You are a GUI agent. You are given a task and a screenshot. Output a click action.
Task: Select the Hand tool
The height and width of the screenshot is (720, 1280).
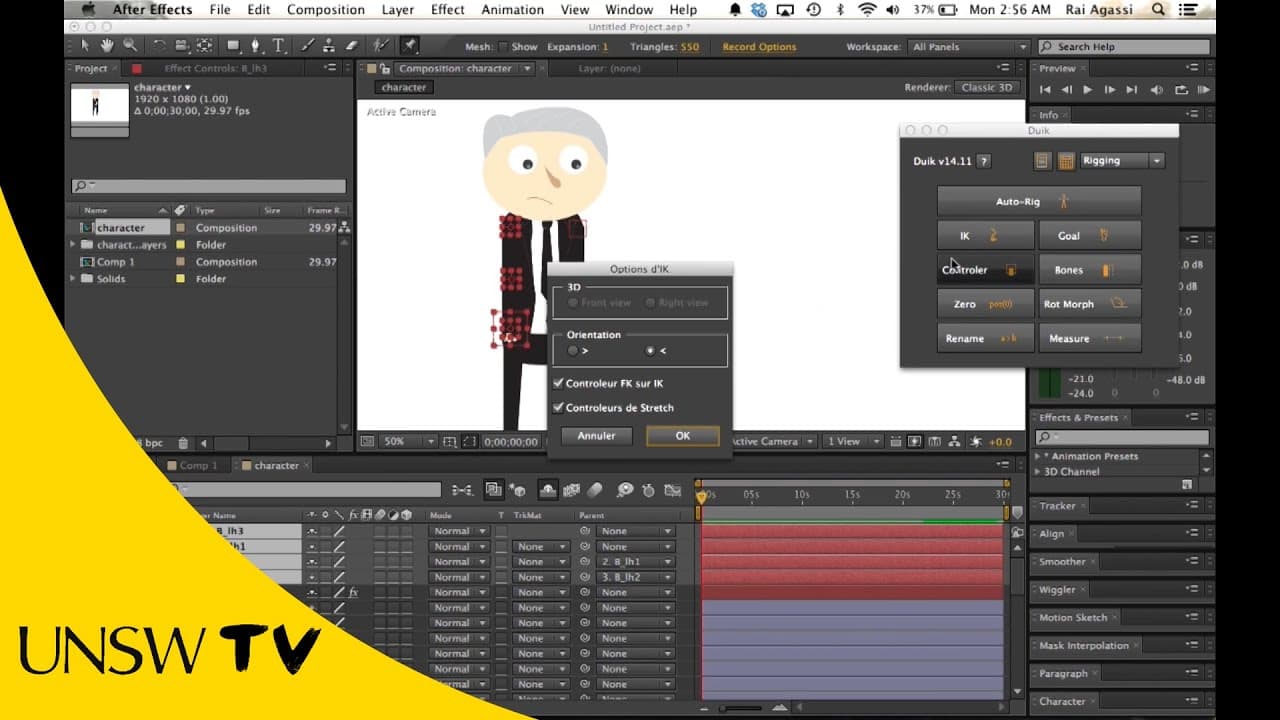pos(107,46)
